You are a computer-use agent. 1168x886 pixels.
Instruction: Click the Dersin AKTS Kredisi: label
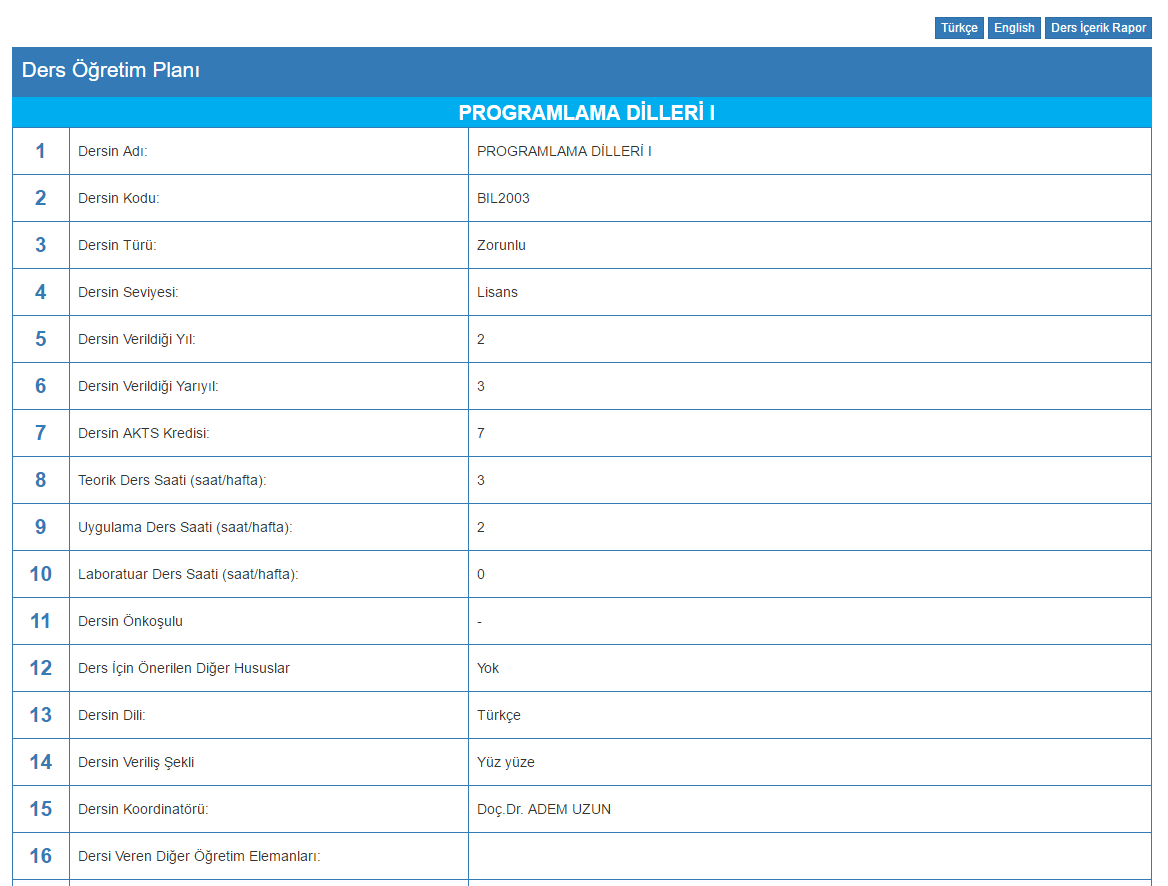[x=144, y=433]
